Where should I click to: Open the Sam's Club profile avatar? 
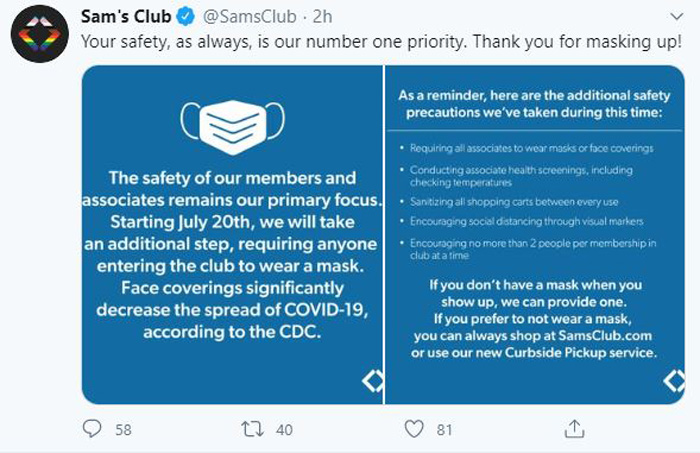coord(40,34)
